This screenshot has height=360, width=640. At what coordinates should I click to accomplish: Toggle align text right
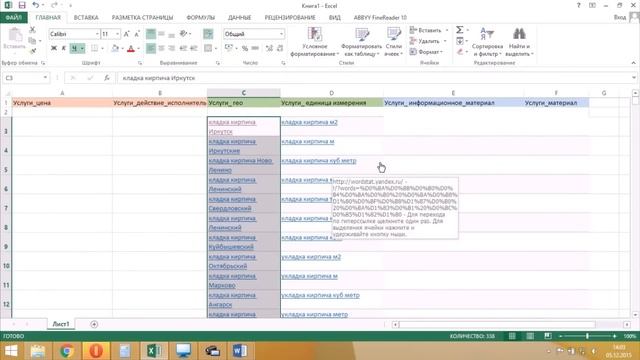click(171, 48)
